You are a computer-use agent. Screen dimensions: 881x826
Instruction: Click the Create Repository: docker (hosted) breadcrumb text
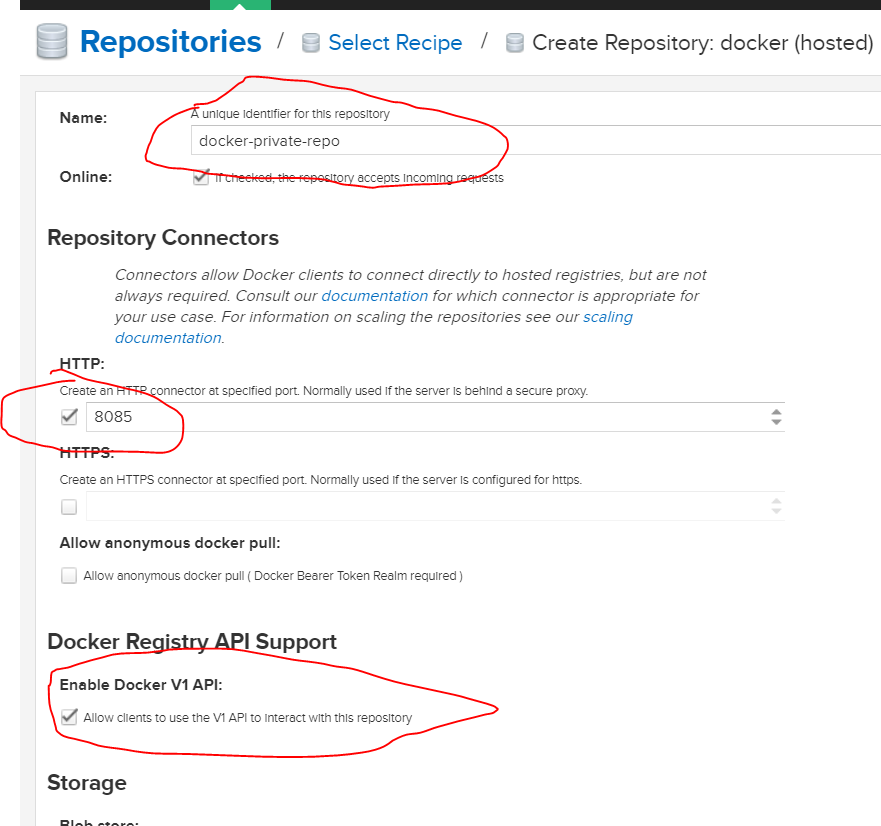[x=700, y=42]
